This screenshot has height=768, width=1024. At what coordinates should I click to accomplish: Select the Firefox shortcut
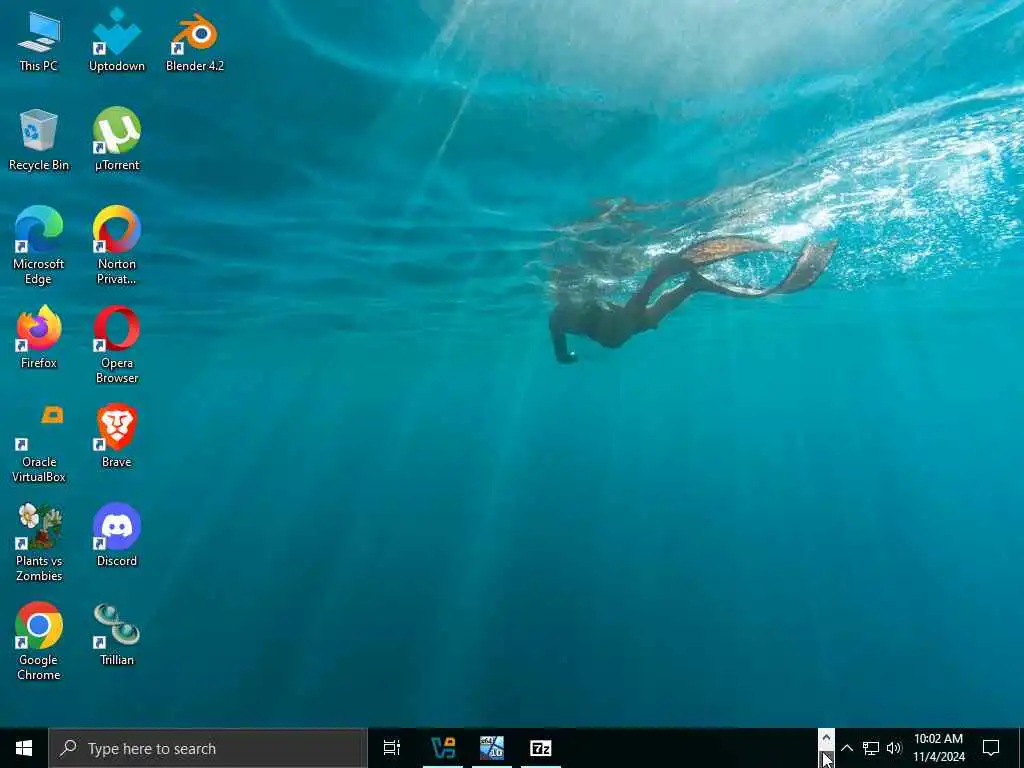(x=39, y=338)
